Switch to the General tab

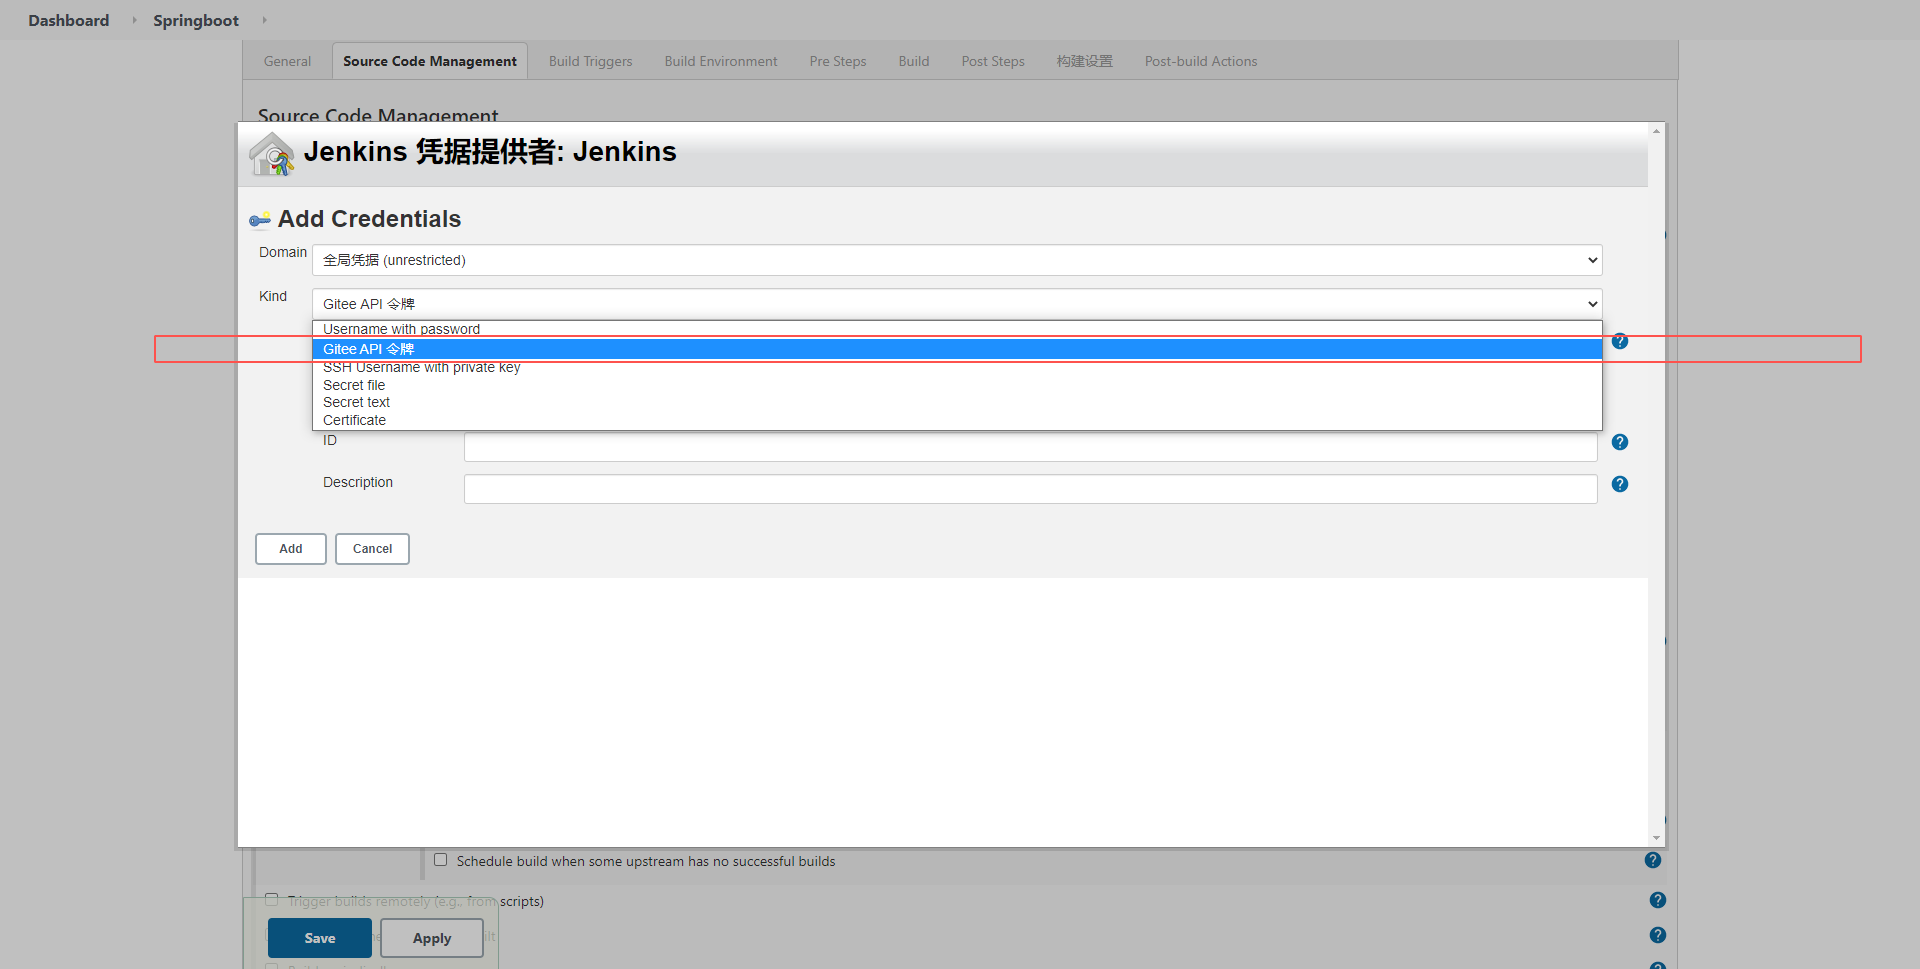coord(287,61)
